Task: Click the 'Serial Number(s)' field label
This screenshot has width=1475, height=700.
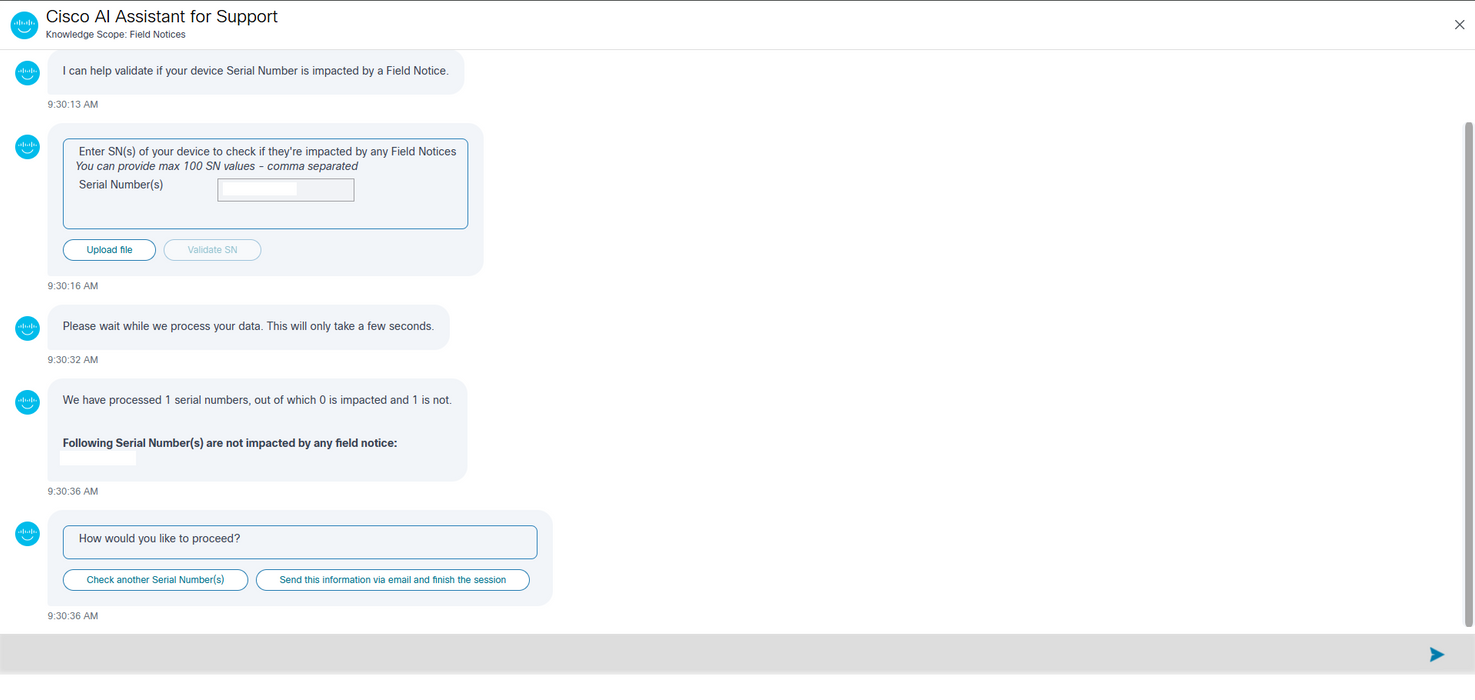Action: click(x=121, y=185)
